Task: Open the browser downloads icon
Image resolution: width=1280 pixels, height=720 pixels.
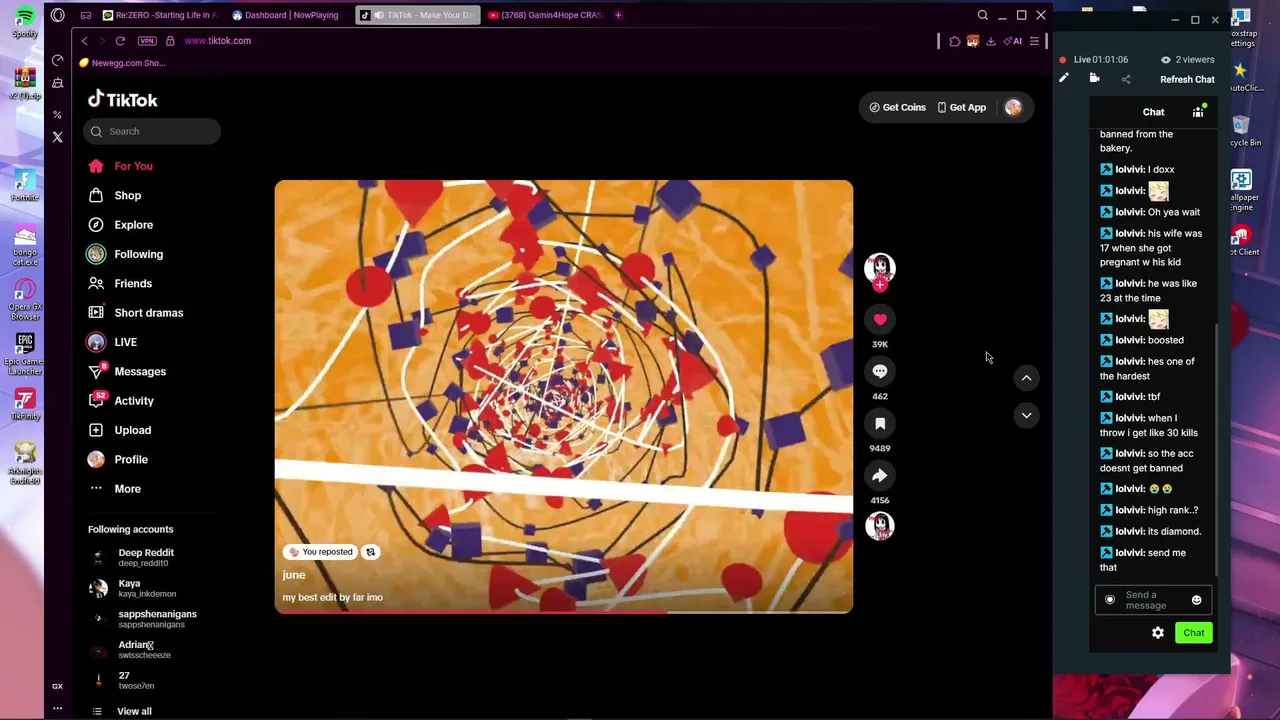Action: click(x=990, y=41)
